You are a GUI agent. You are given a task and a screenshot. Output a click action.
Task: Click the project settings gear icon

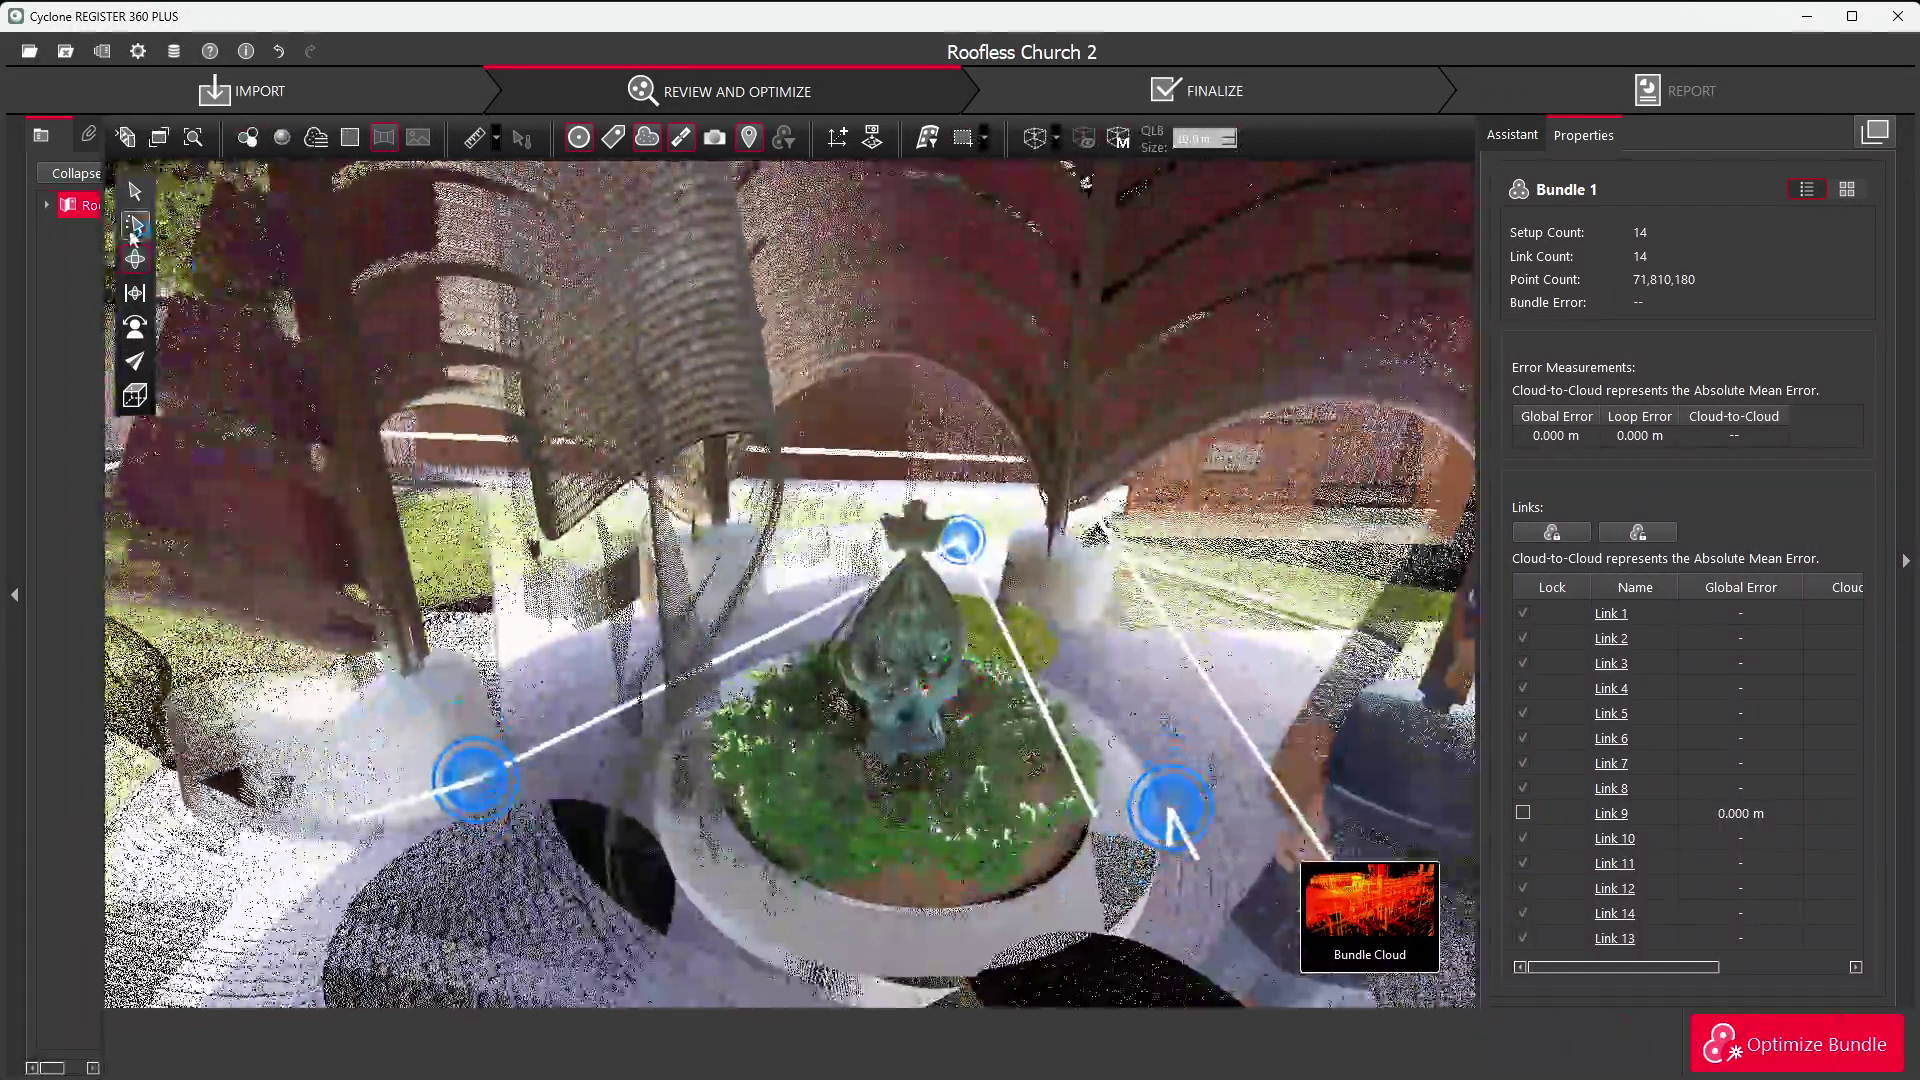(138, 51)
